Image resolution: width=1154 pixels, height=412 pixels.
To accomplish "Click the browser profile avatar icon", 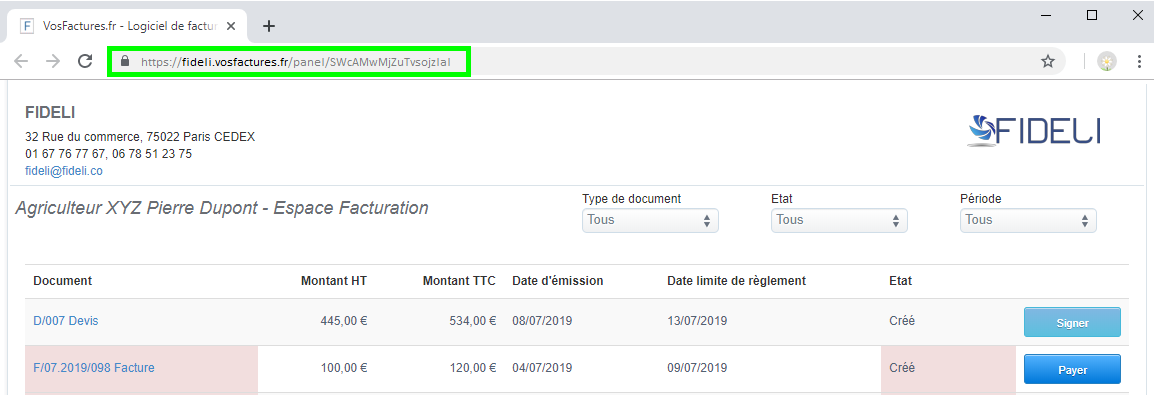I will (x=1107, y=61).
